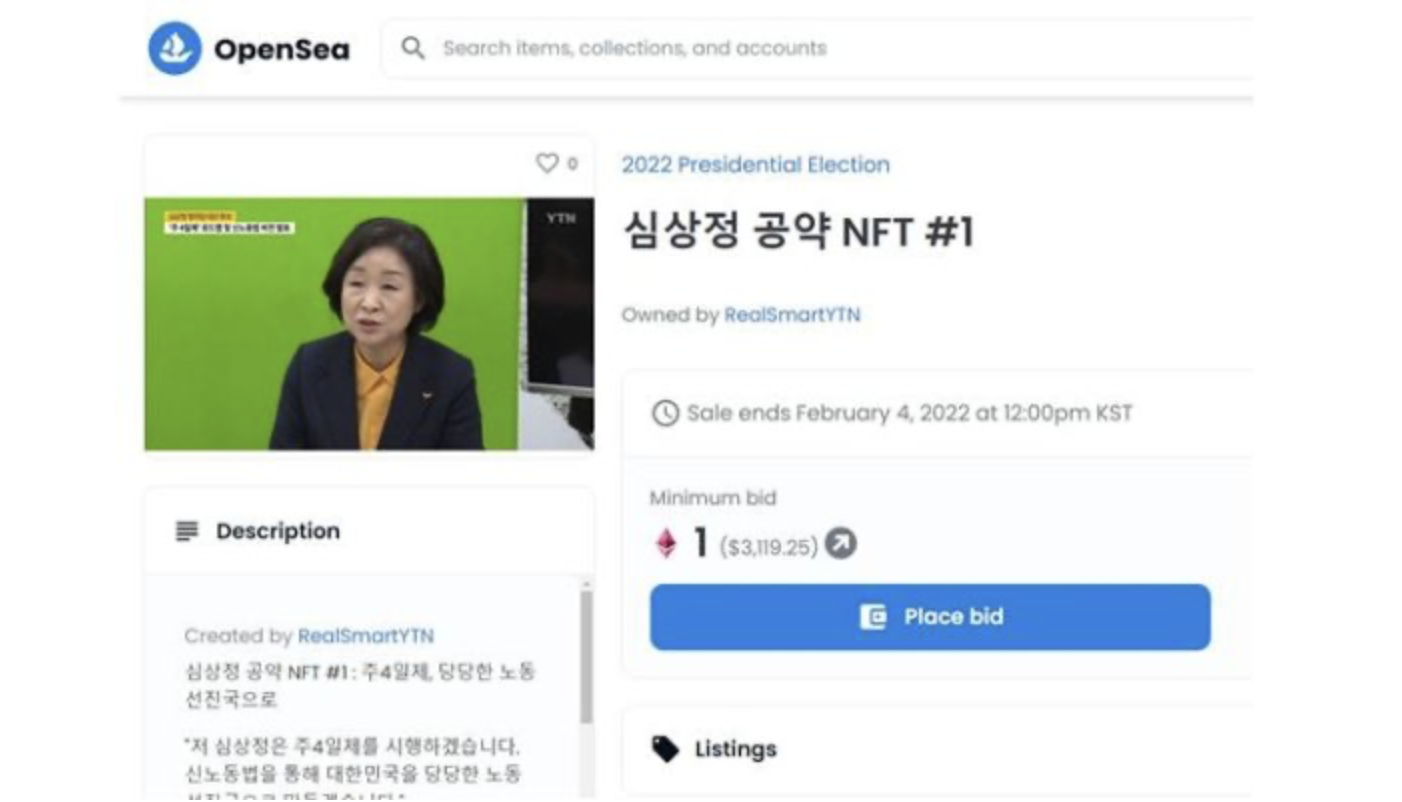Select quote line 저 심상정은 주4일제를 시행하겠습니다
1402x802 pixels.
[x=353, y=747]
